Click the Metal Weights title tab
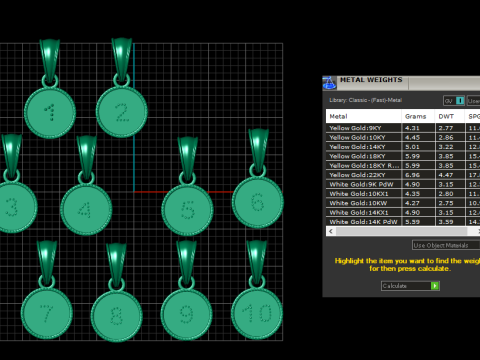The height and width of the screenshot is (360, 480). tap(371, 80)
